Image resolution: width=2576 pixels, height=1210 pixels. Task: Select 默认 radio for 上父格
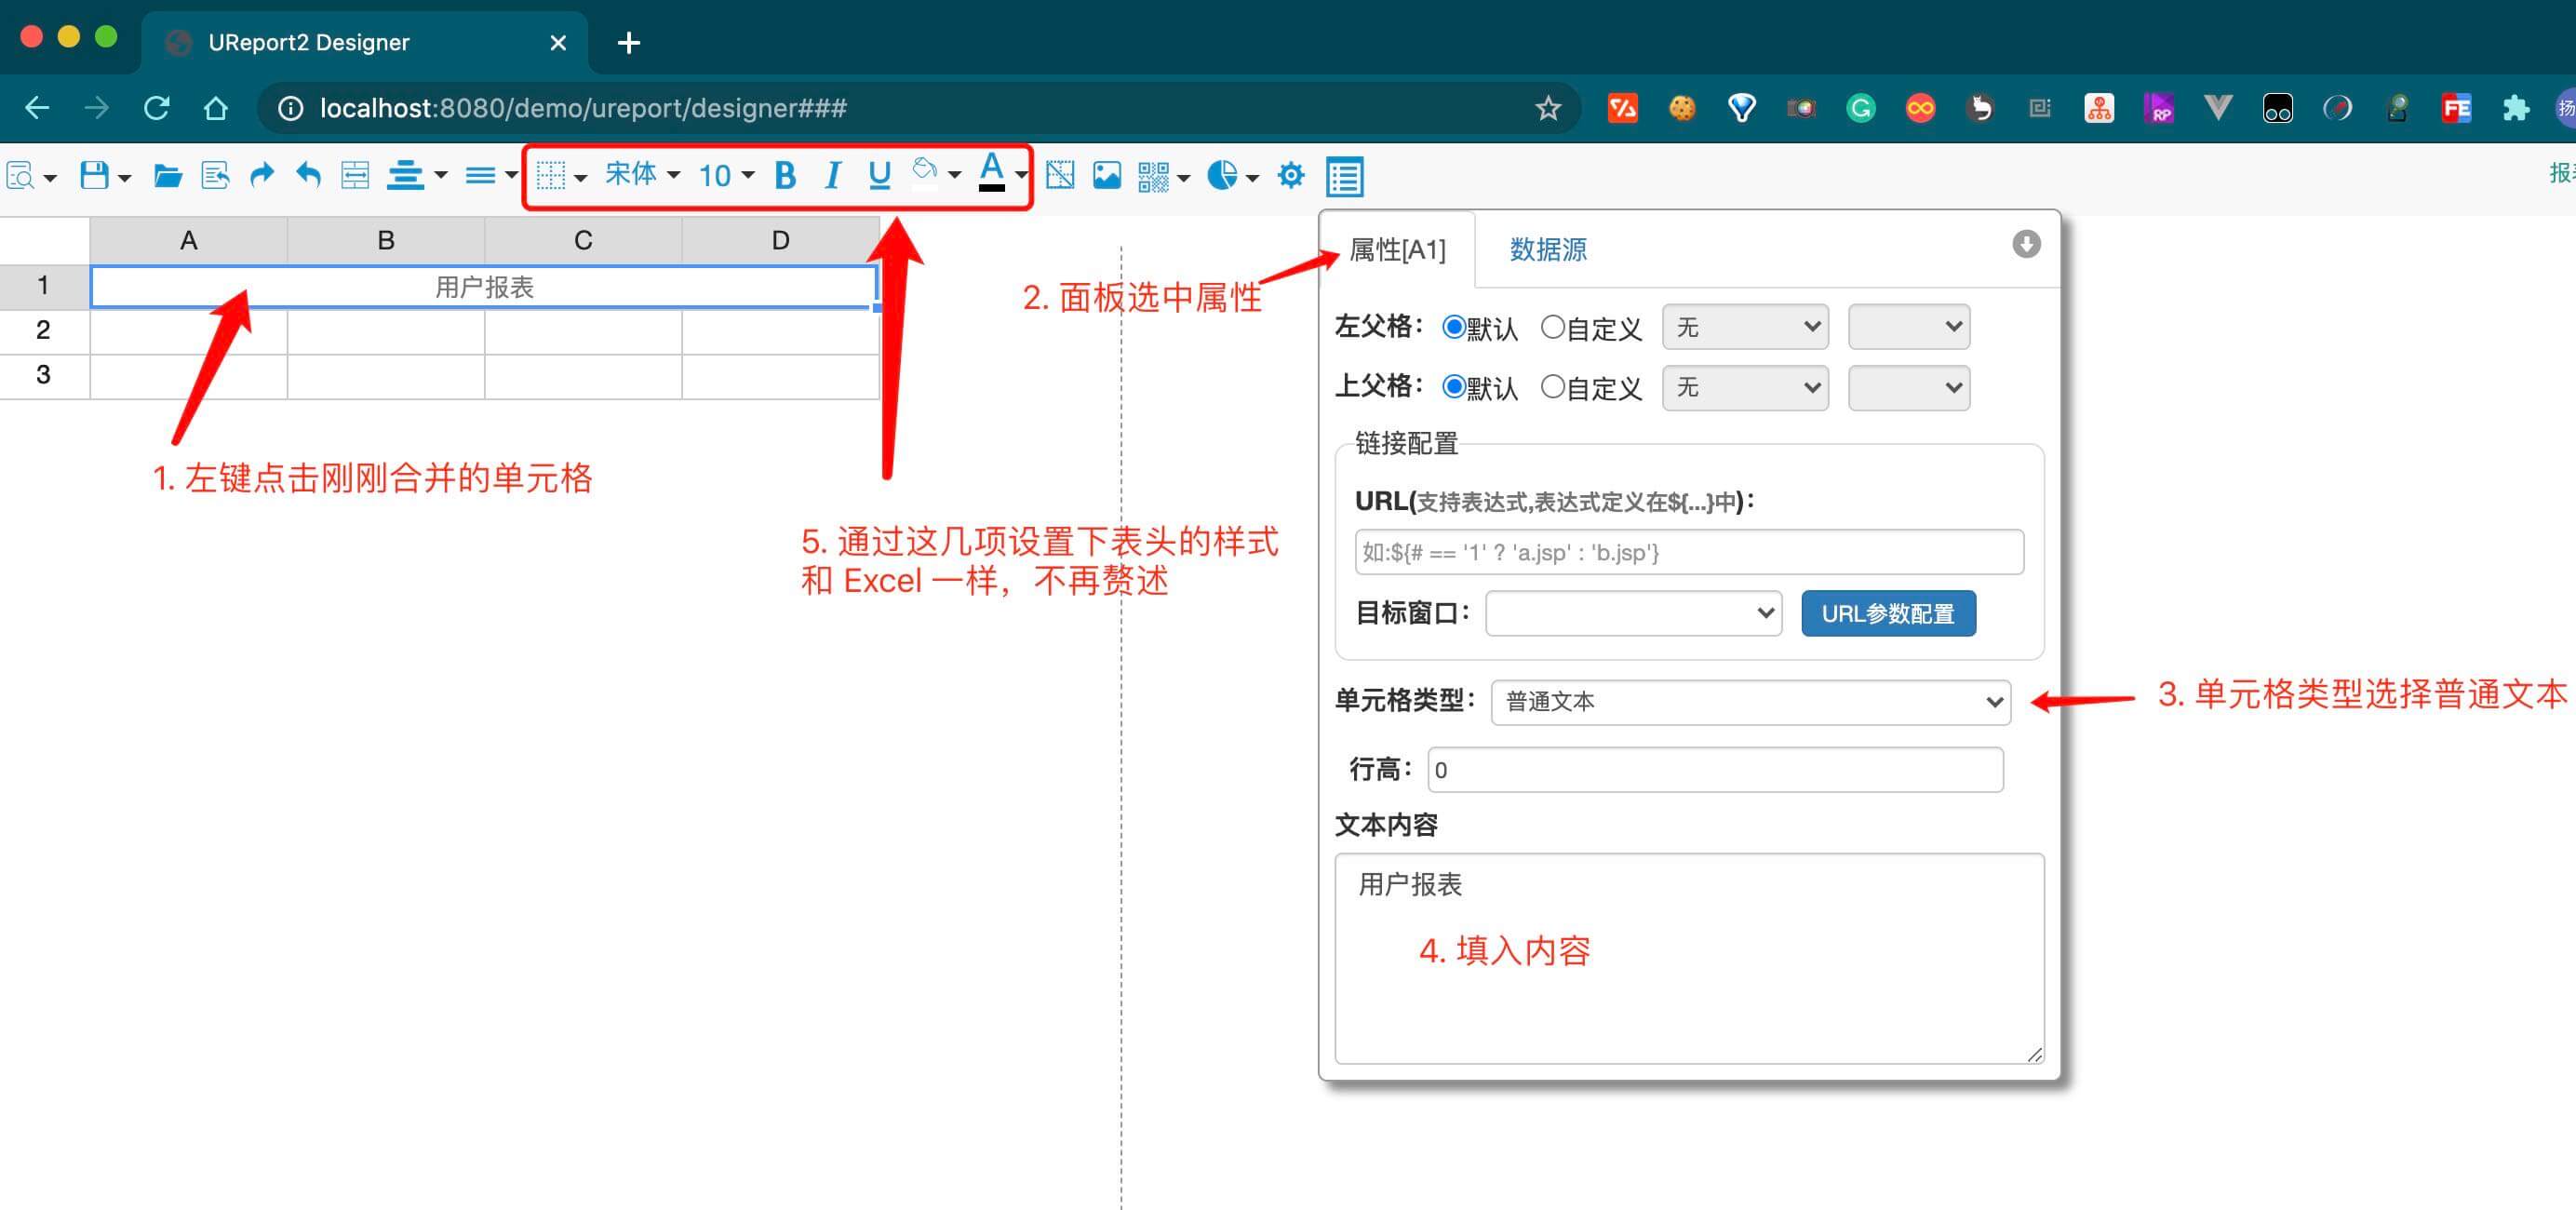[x=1454, y=387]
